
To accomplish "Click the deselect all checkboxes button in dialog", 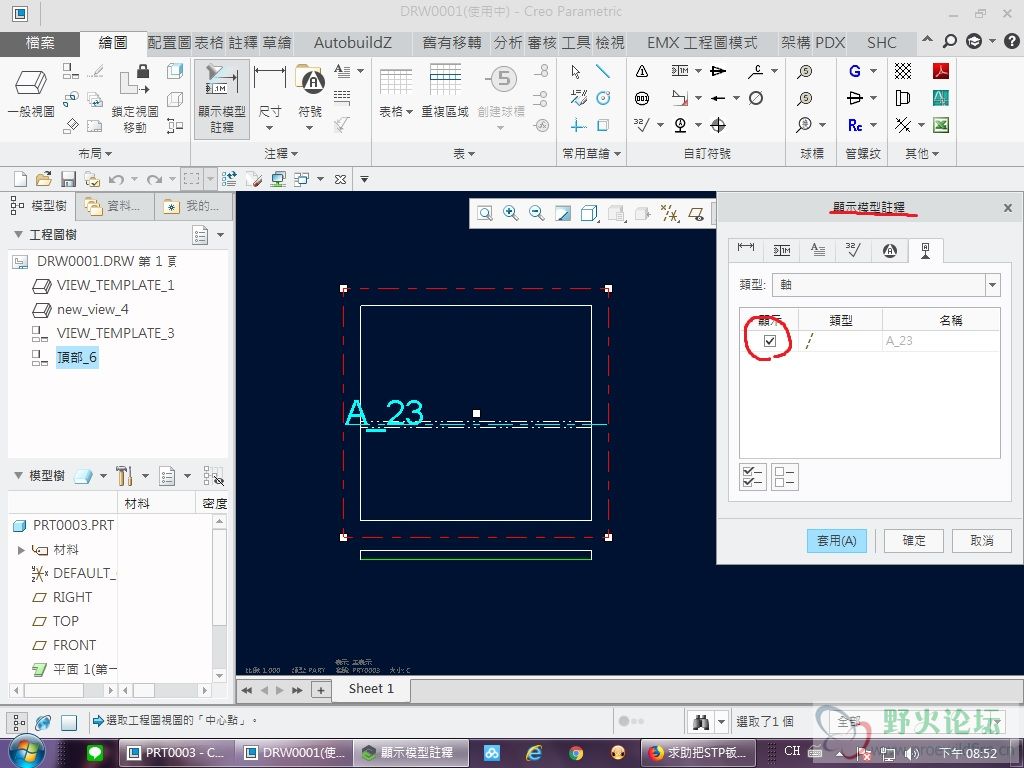I will tap(784, 477).
